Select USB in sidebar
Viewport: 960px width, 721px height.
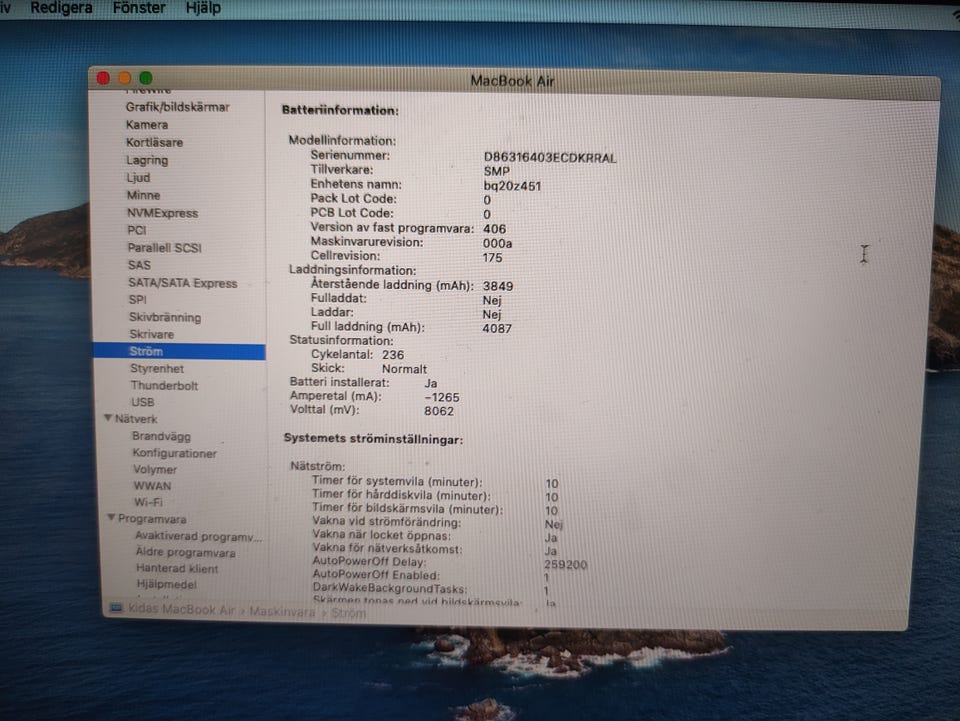pos(143,402)
